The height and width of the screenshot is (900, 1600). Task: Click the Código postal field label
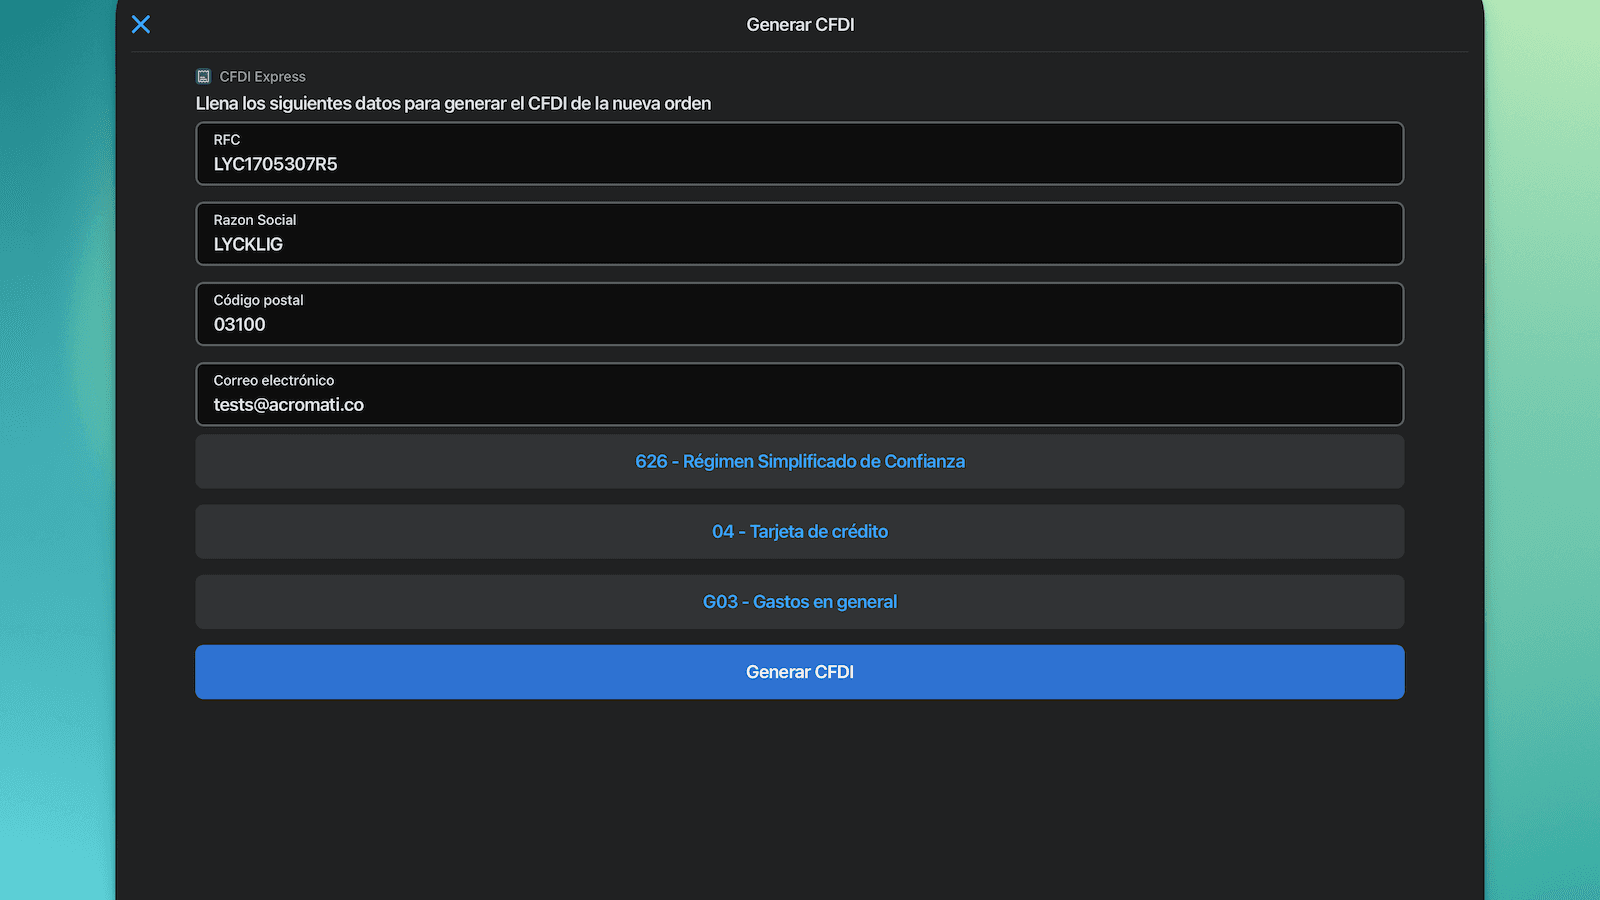pos(258,300)
